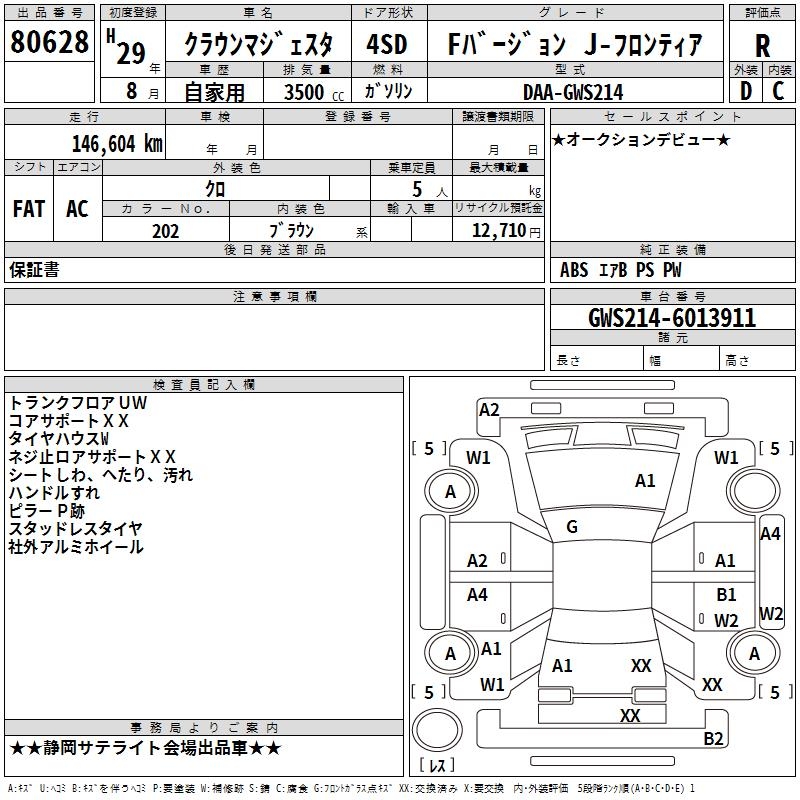Select the G mark on the windshield
This screenshot has width=800, height=800.
pyautogui.click(x=572, y=527)
